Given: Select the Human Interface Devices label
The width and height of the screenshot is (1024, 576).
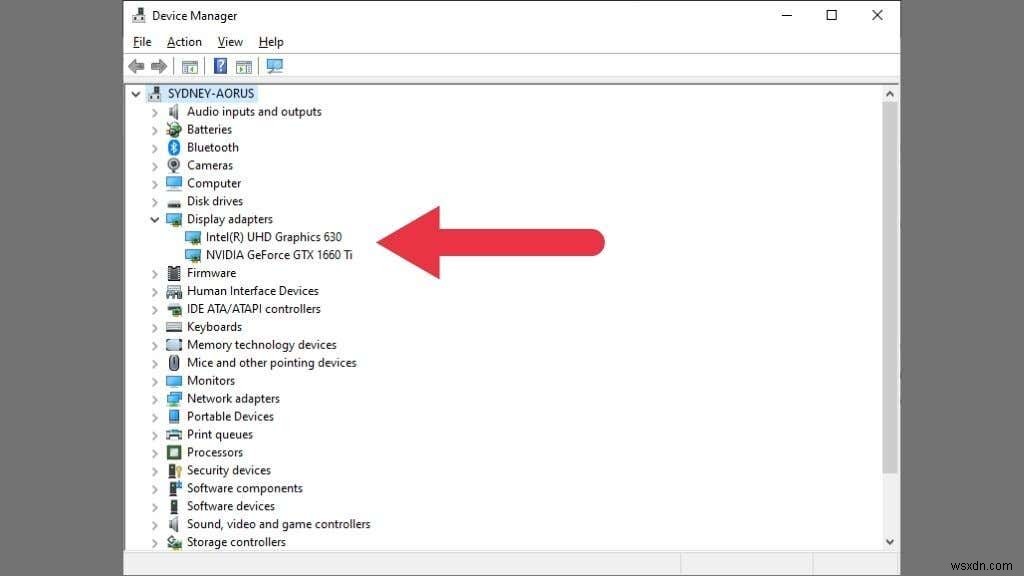Looking at the screenshot, I should pos(253,291).
